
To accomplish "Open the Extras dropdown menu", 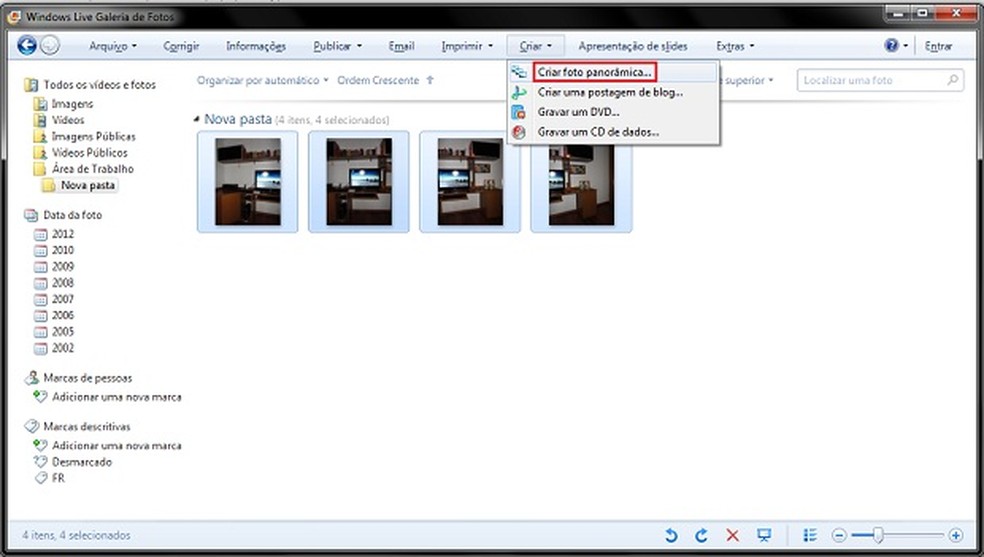I will point(735,46).
